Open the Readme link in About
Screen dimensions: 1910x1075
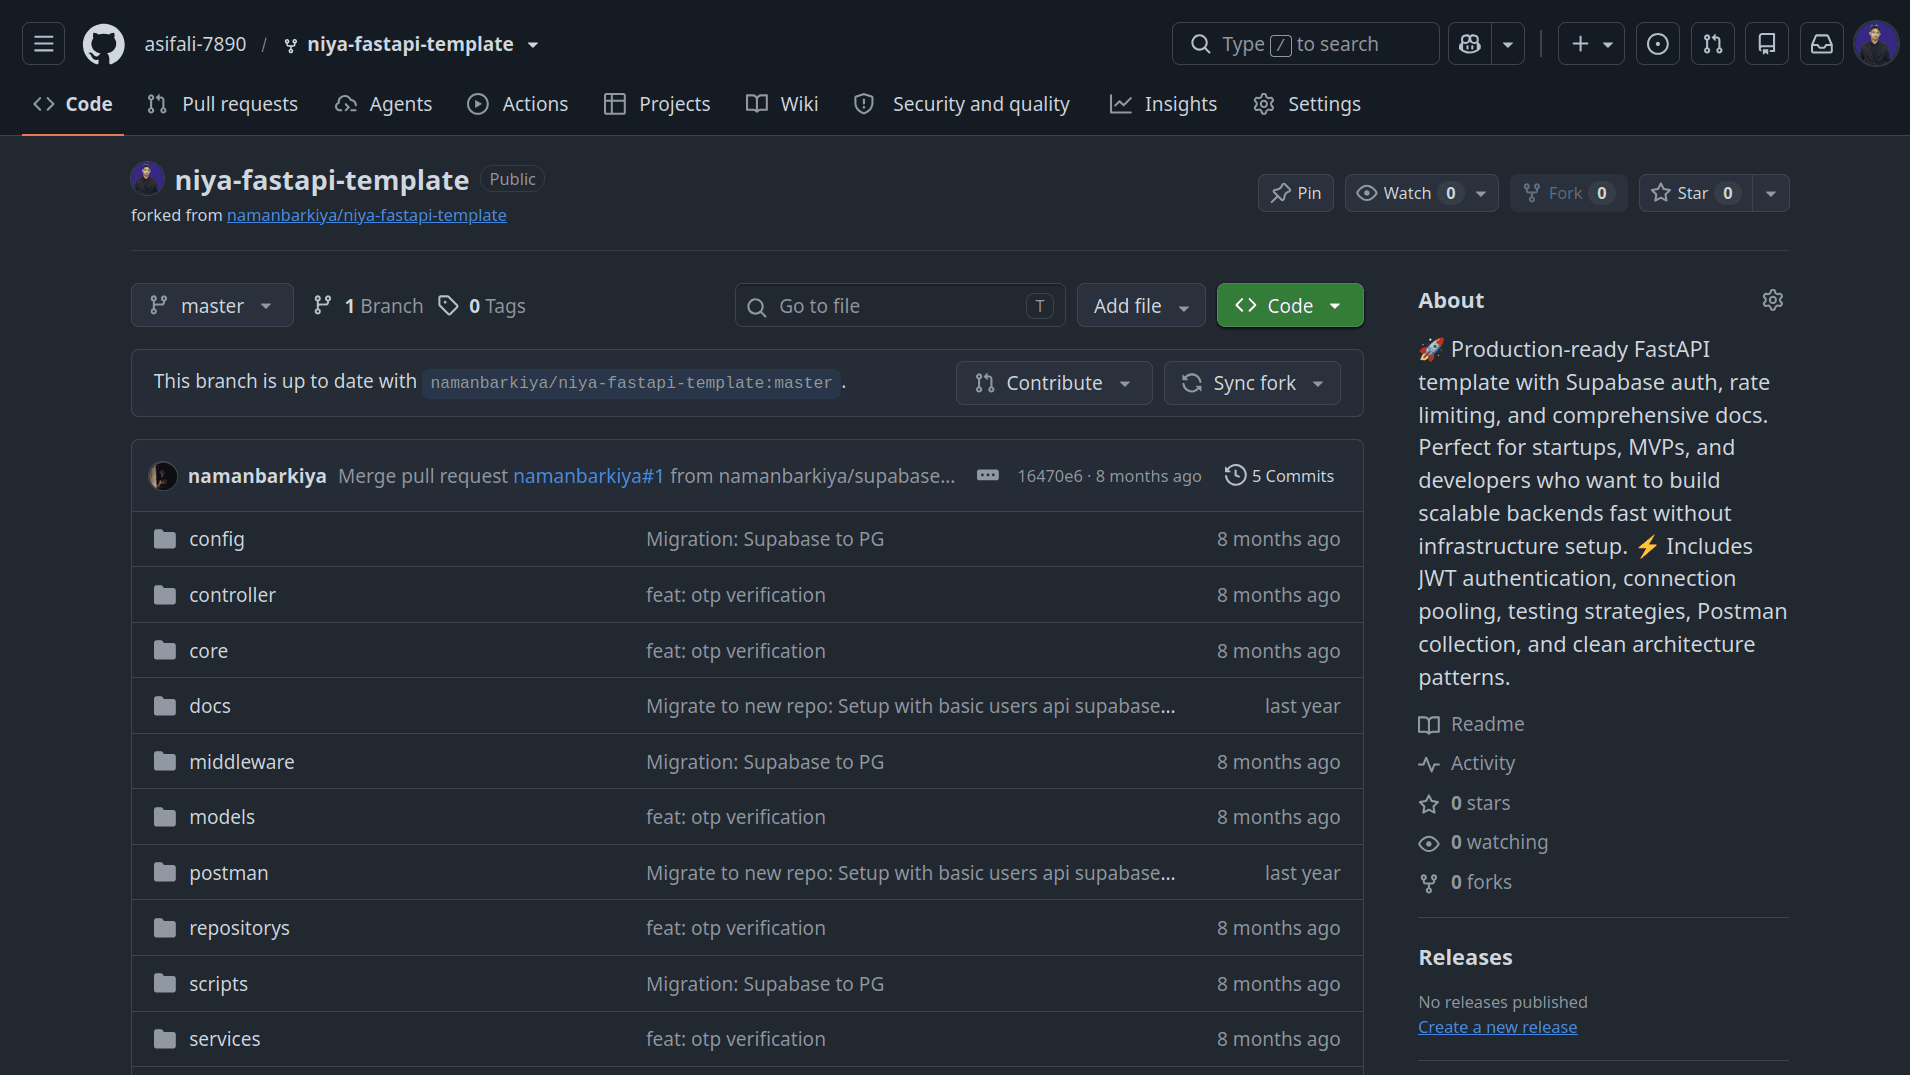pos(1472,724)
